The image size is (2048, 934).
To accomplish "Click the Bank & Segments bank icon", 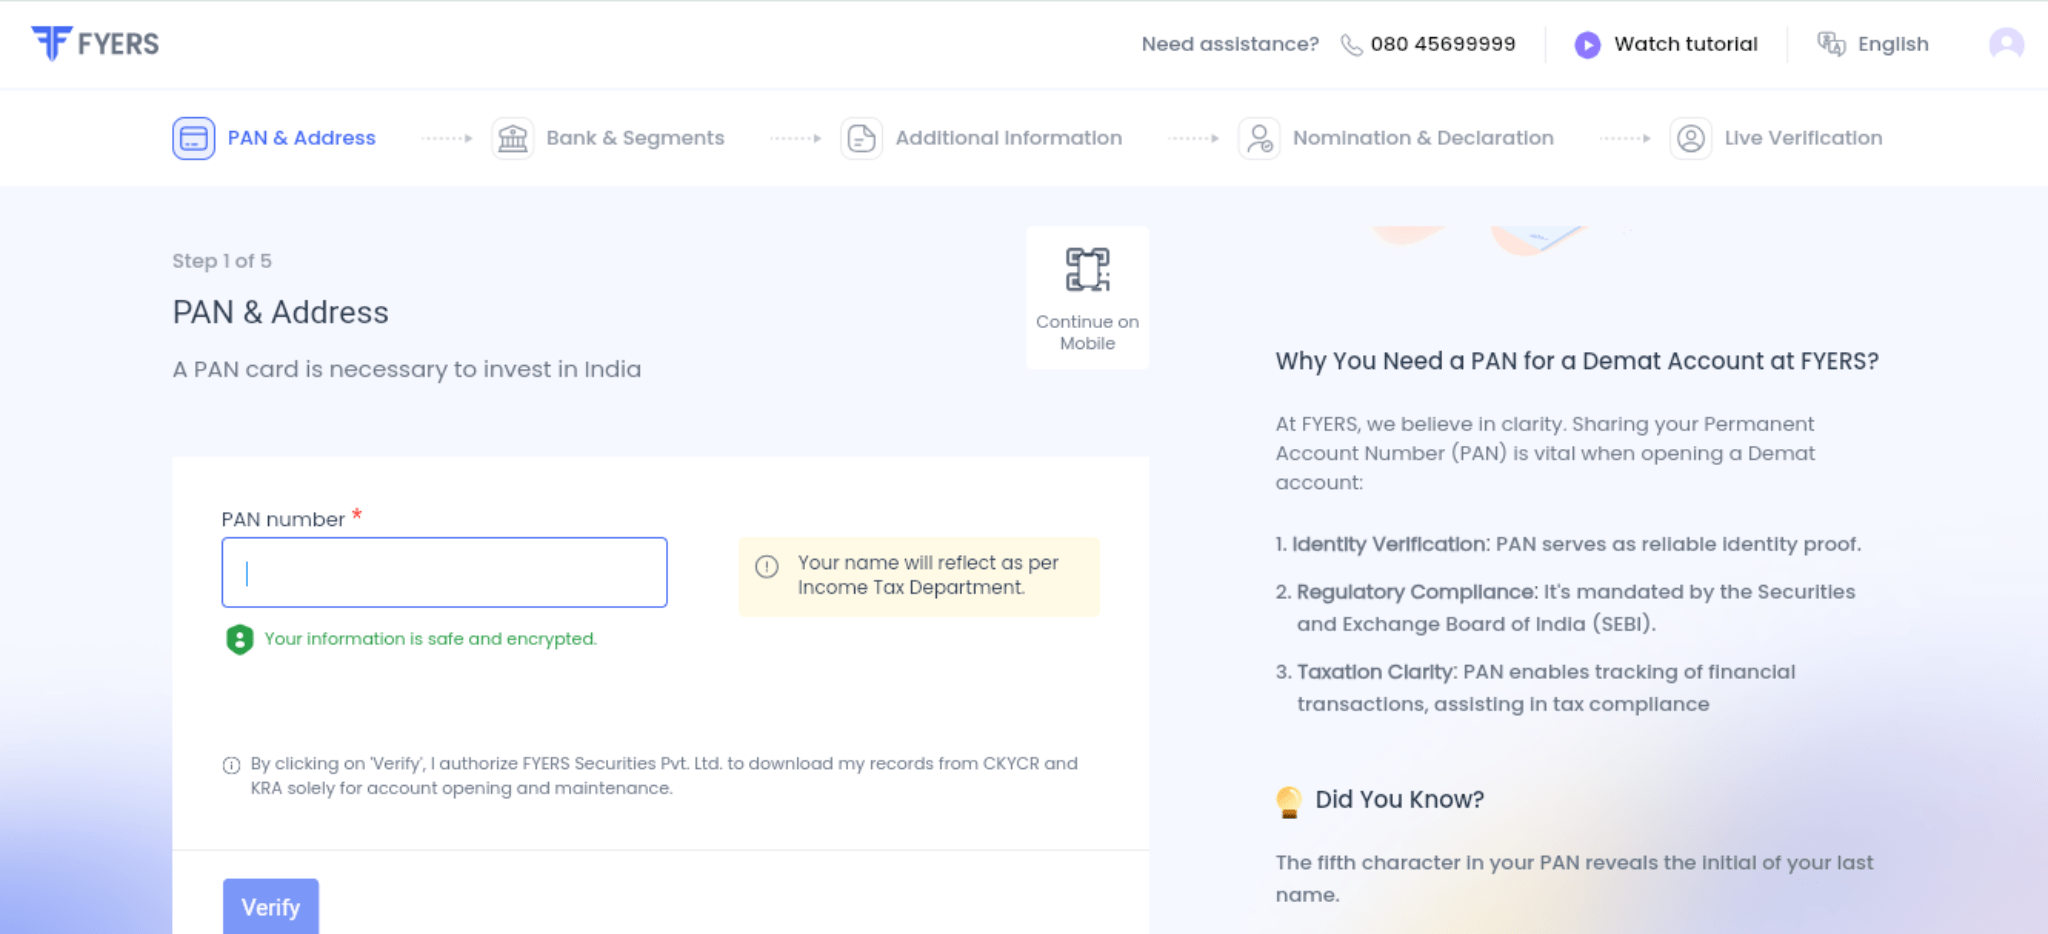I will tap(513, 137).
